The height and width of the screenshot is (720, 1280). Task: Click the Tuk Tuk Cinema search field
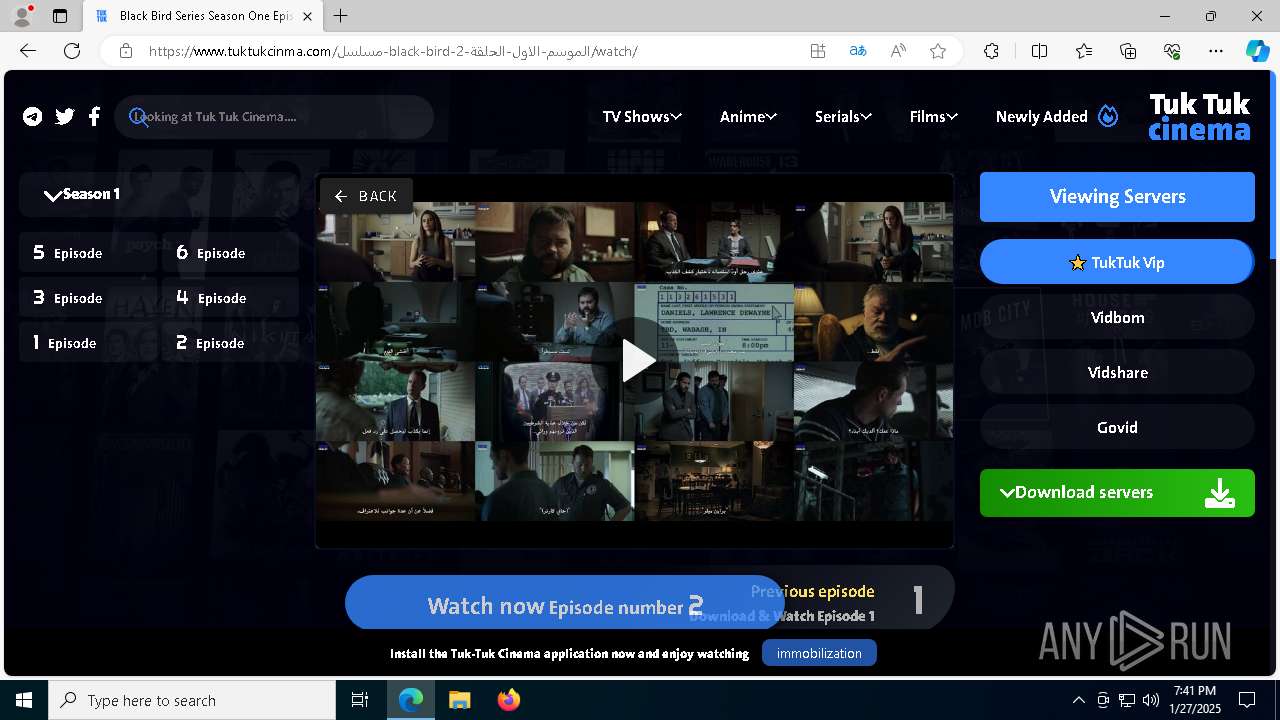pos(274,117)
